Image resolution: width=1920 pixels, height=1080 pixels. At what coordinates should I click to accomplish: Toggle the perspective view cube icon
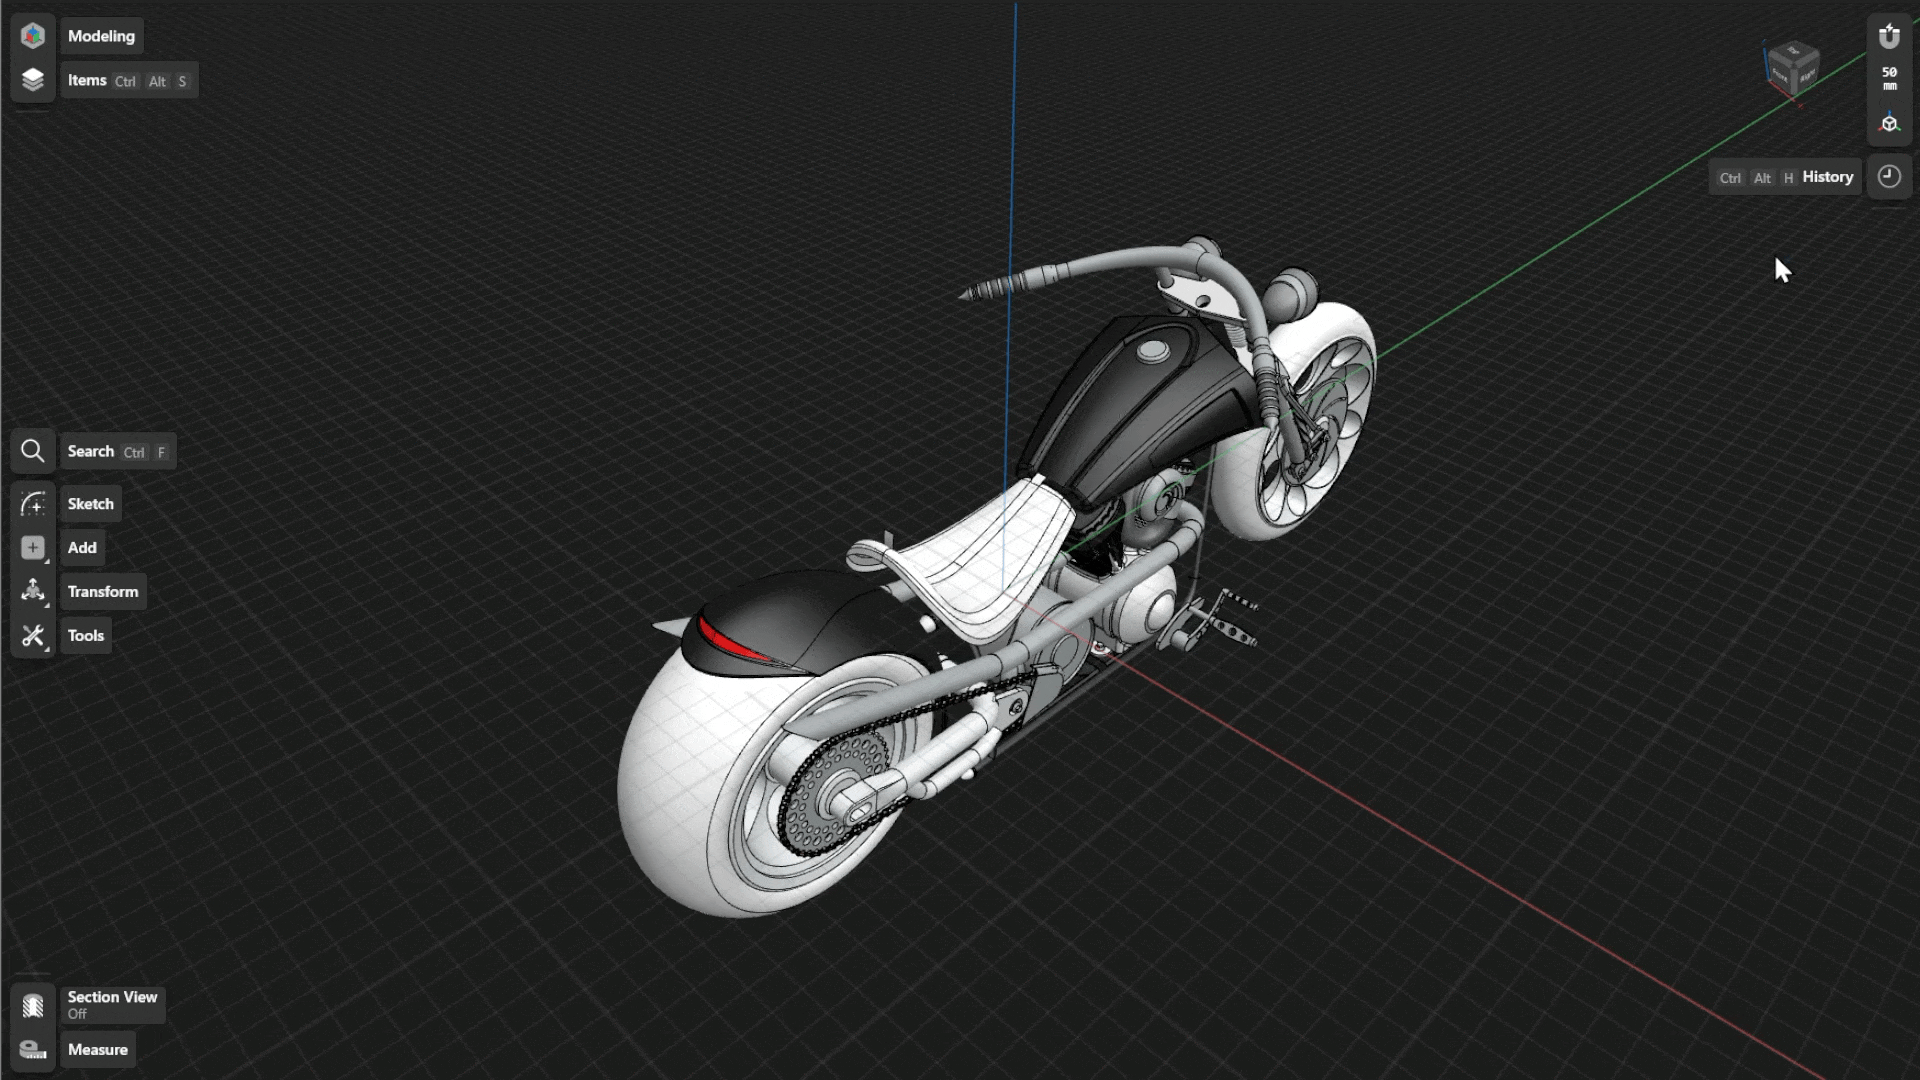click(x=1889, y=124)
